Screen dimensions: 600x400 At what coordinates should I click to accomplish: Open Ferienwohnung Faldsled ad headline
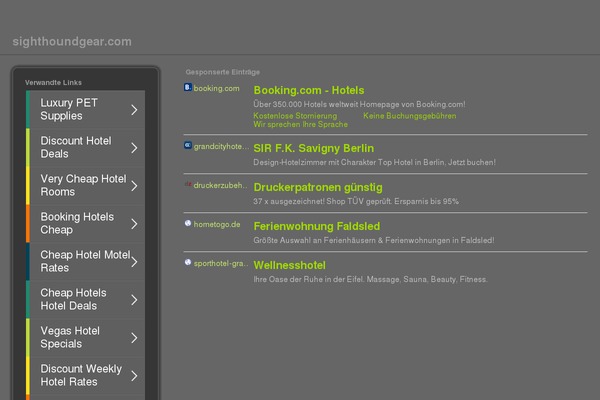(317, 226)
